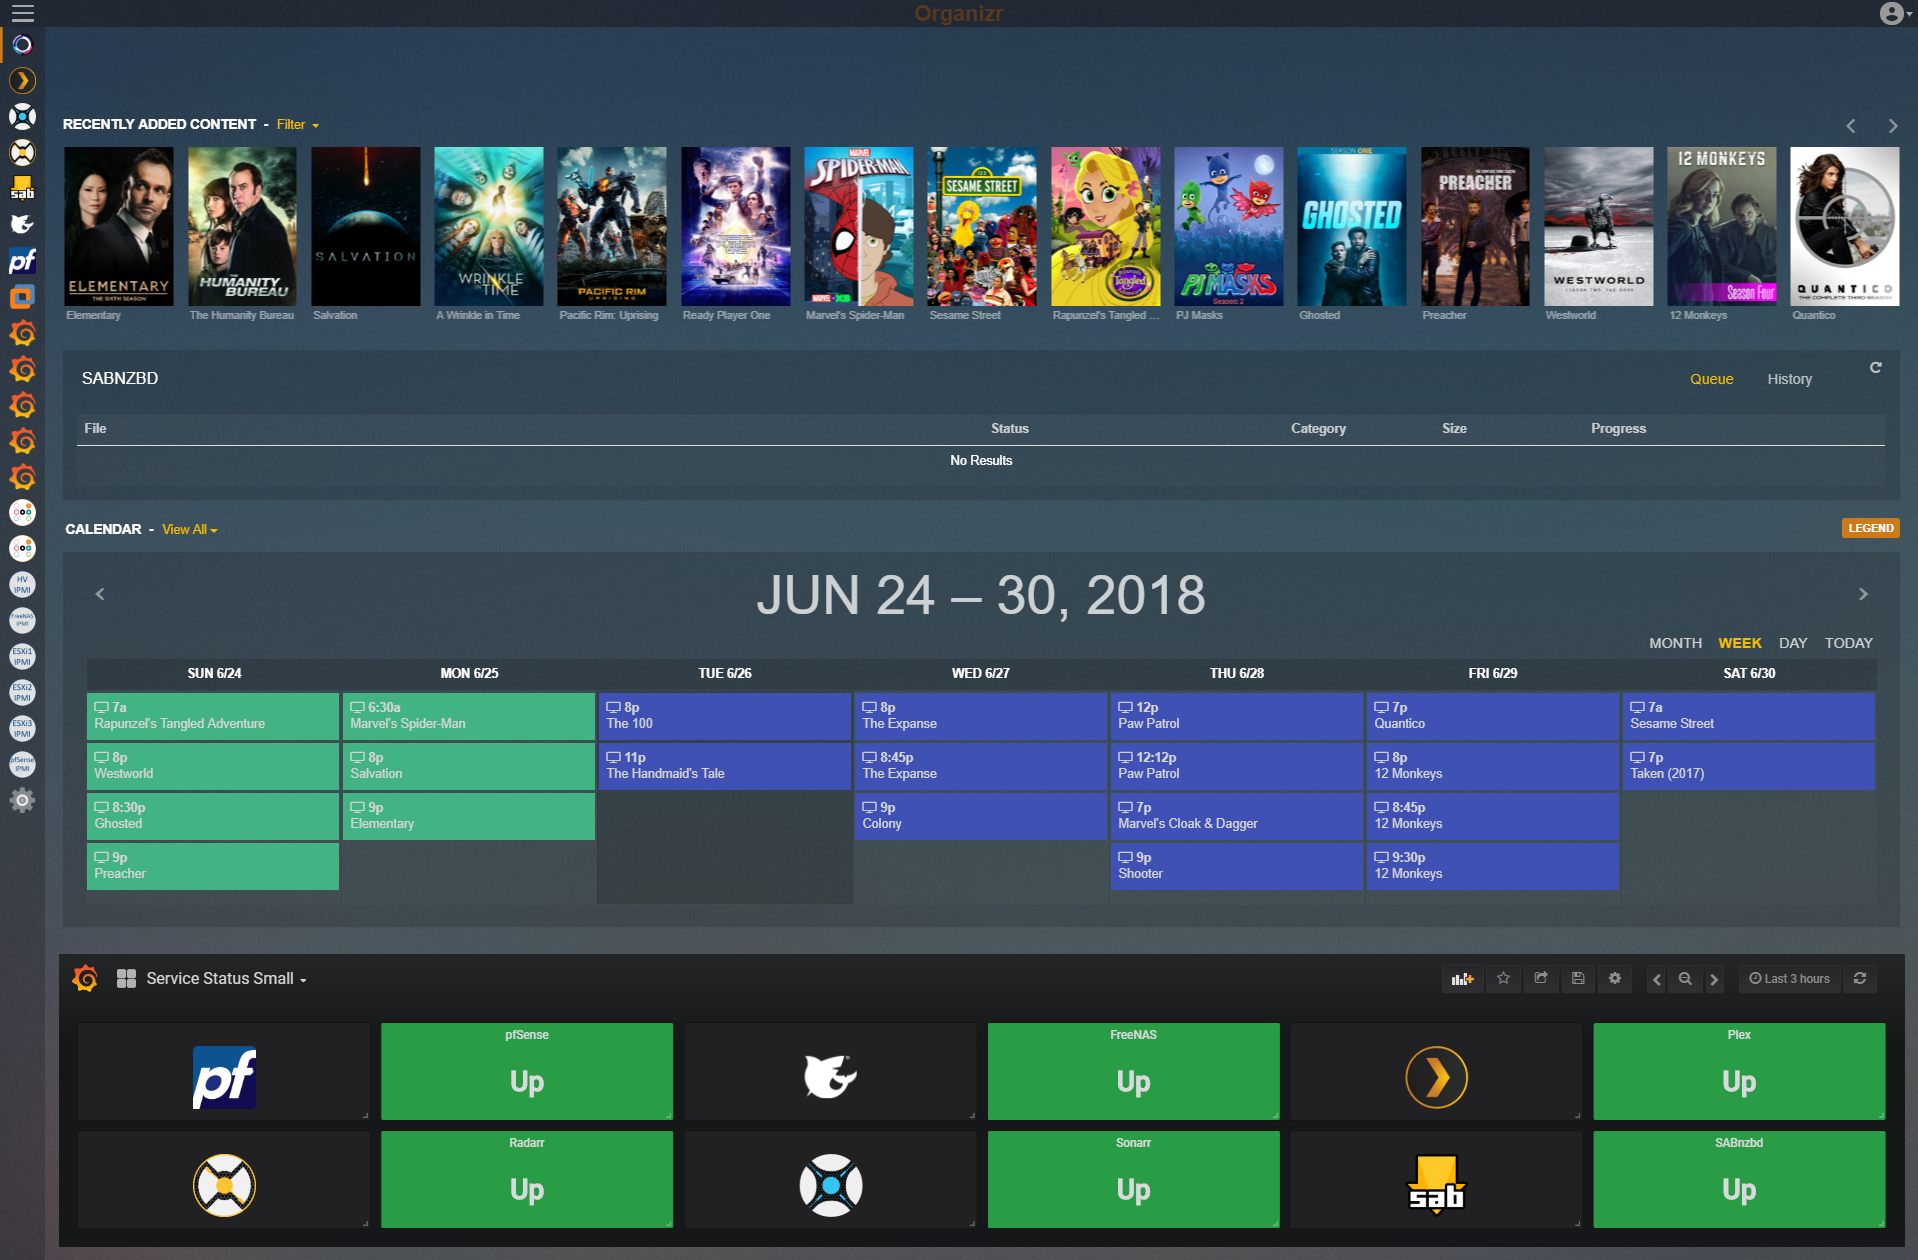1918x1260 pixels.
Task: Open the pfSense IPMI sidebar icon
Action: 22,764
